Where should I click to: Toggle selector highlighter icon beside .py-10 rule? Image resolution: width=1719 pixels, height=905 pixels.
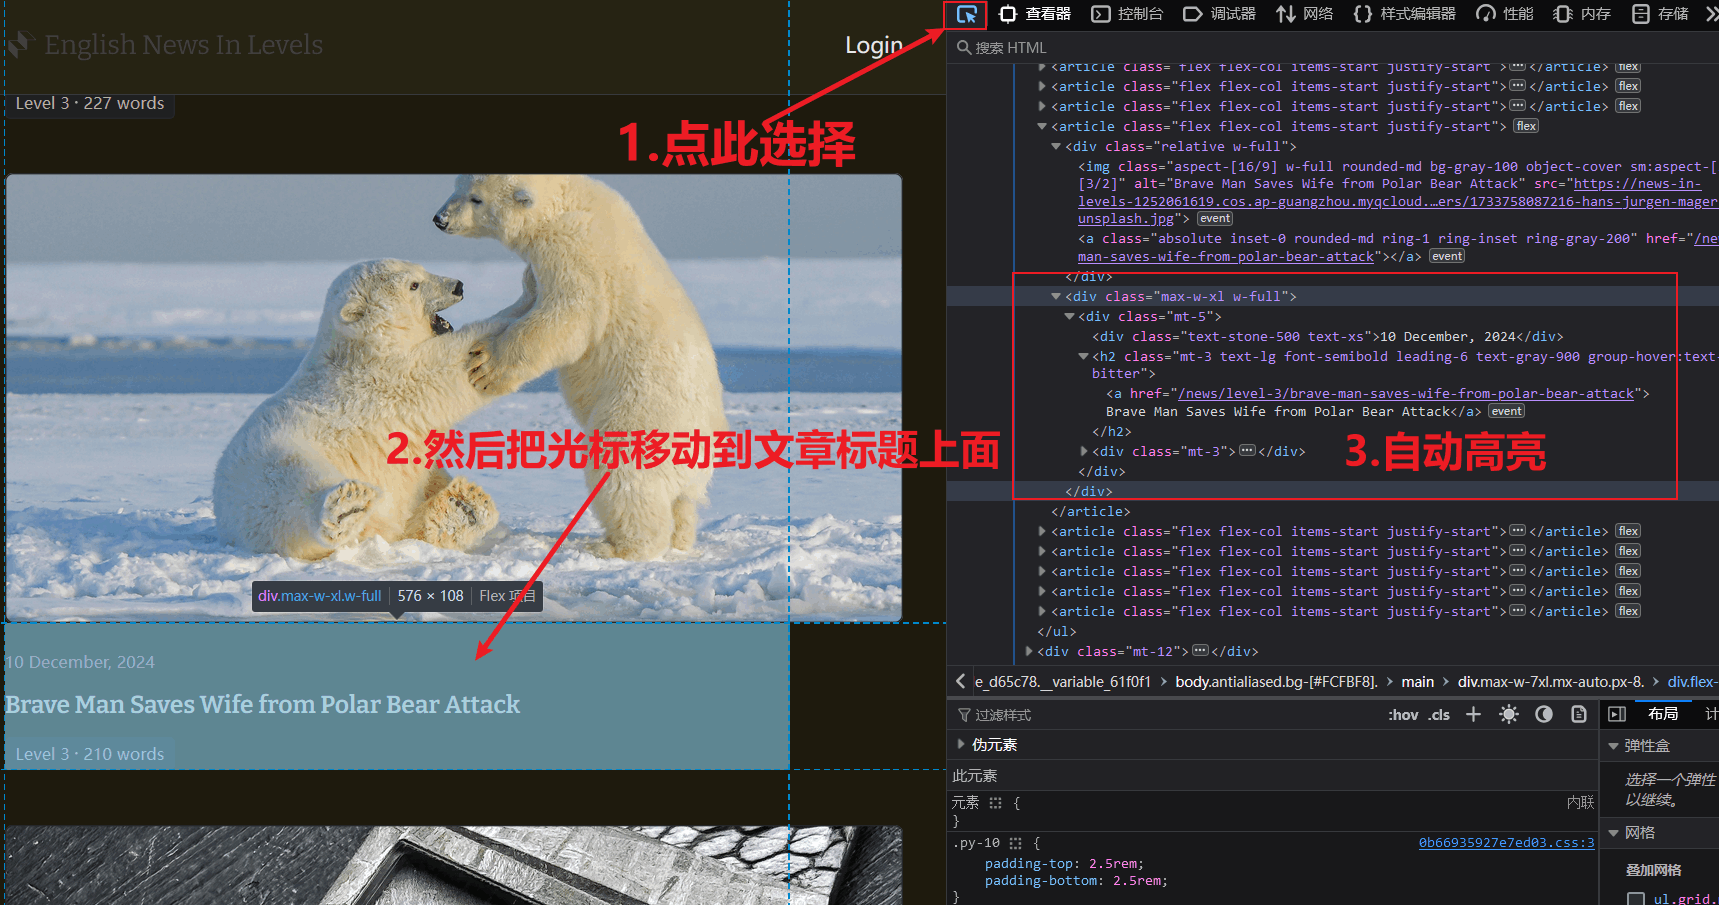1016,843
